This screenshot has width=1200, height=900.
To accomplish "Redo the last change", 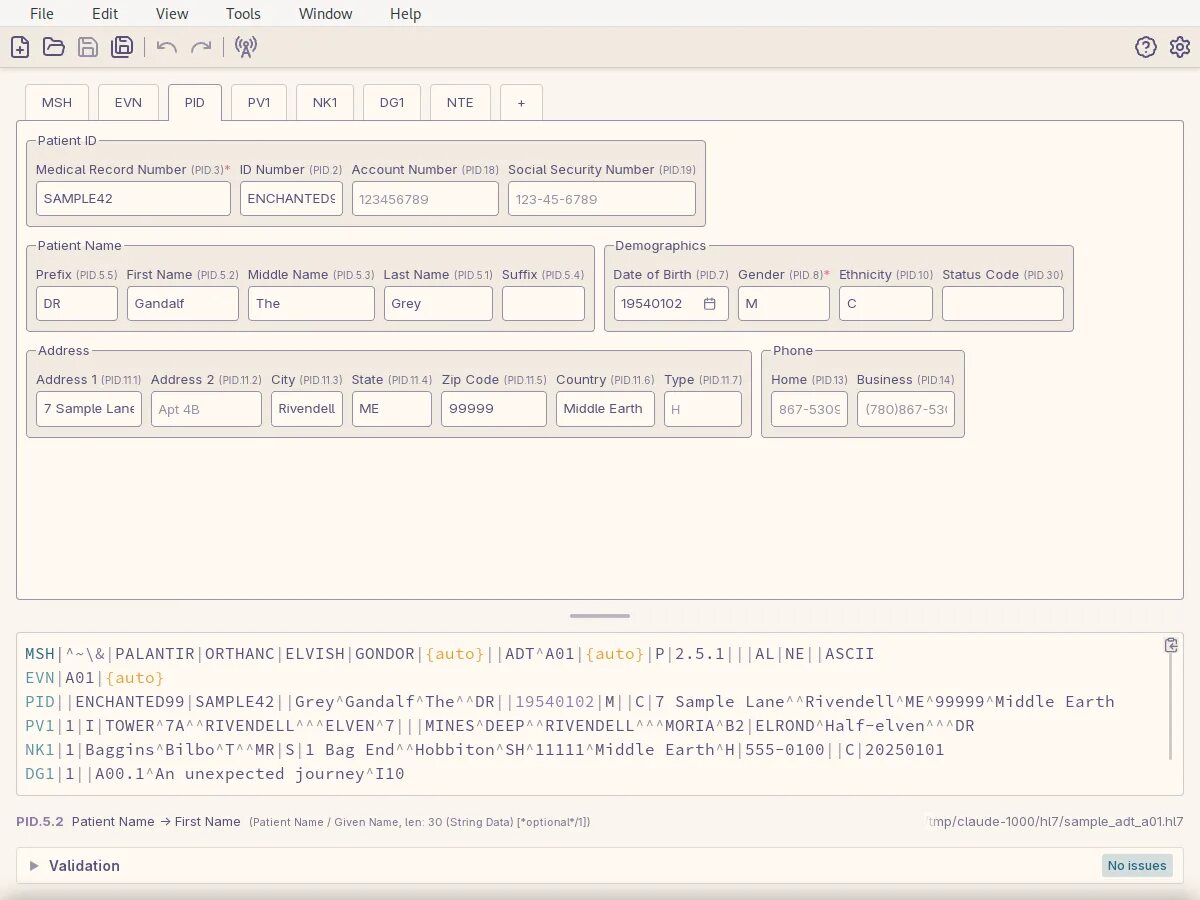I will [201, 47].
